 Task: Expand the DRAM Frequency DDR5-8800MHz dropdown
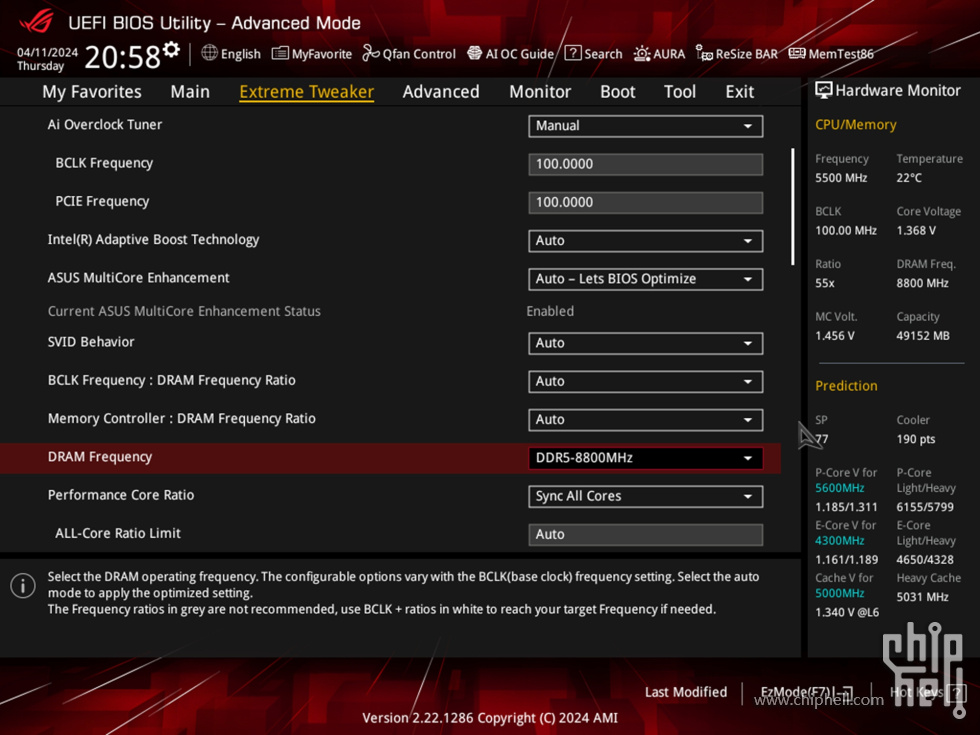(645, 458)
